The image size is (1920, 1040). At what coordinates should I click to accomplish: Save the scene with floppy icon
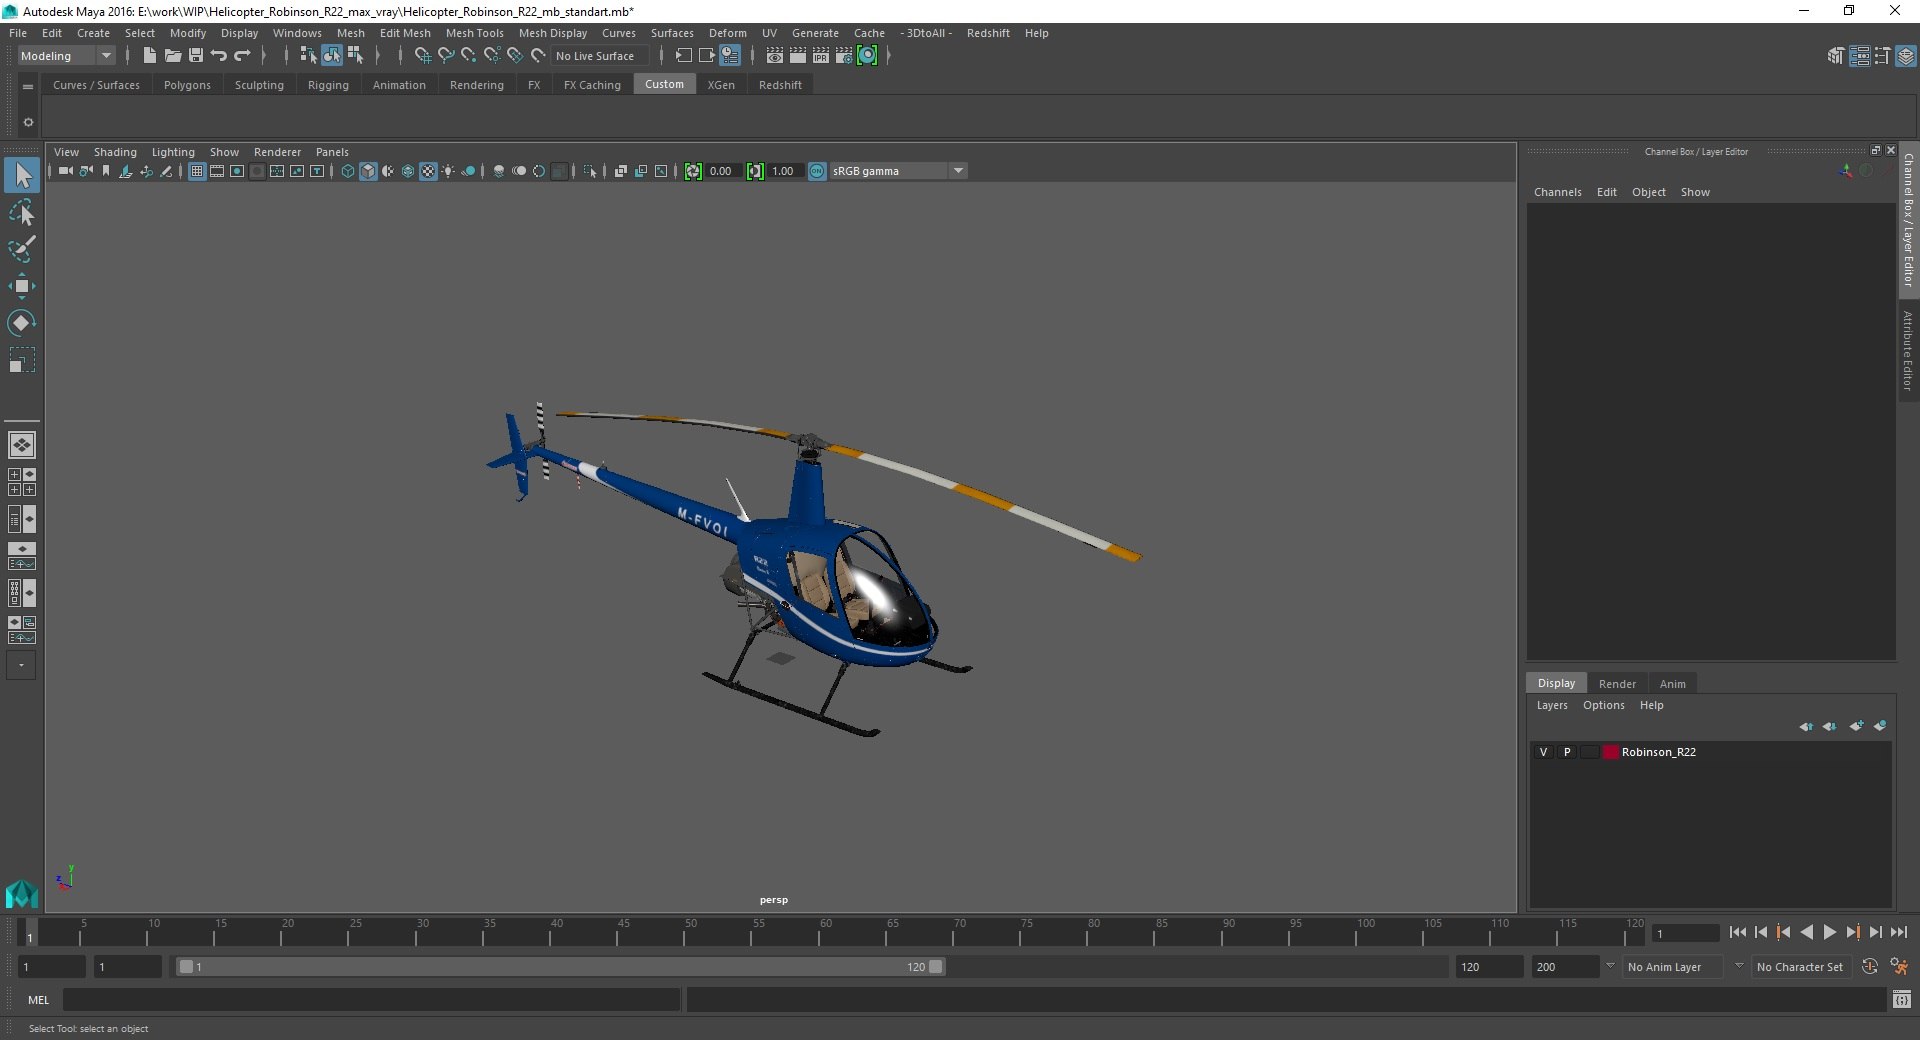[196, 56]
